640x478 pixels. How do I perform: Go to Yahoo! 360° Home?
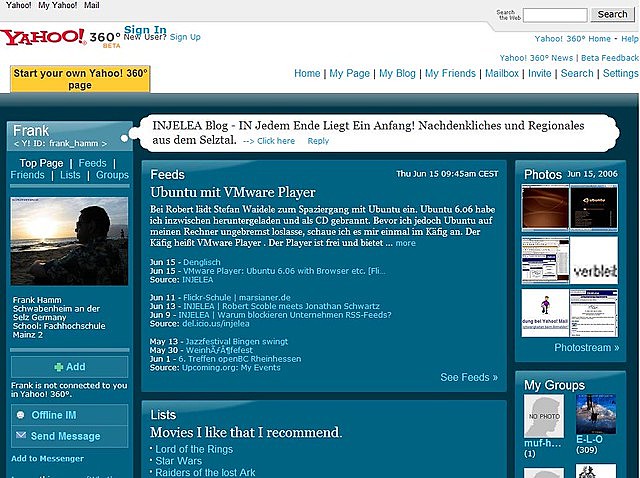tap(573, 39)
